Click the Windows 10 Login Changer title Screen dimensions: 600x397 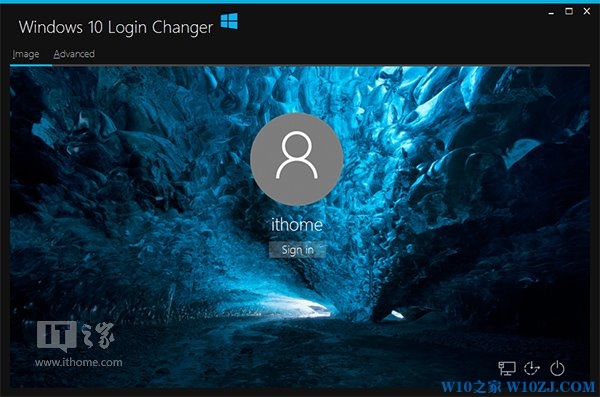(x=116, y=27)
